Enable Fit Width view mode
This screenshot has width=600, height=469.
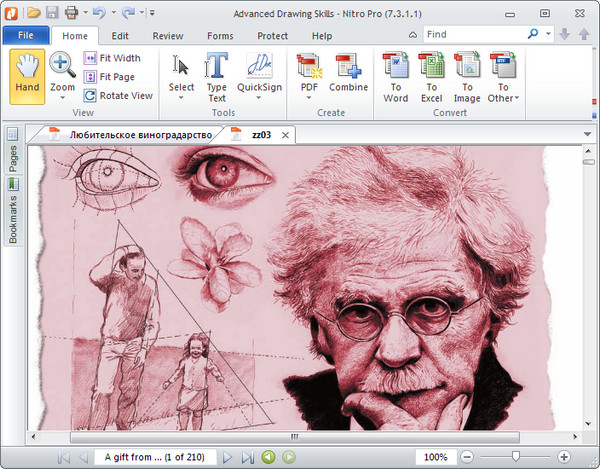click(x=112, y=58)
